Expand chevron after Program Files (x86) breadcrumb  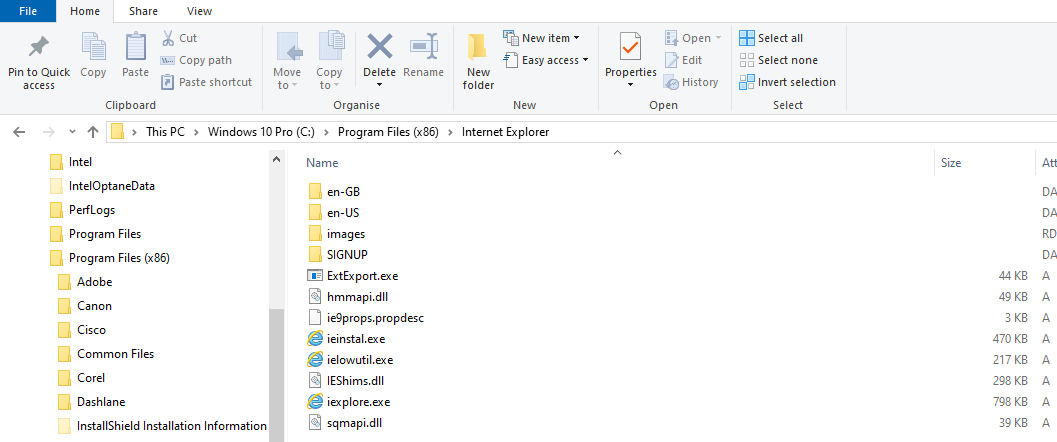coord(450,132)
